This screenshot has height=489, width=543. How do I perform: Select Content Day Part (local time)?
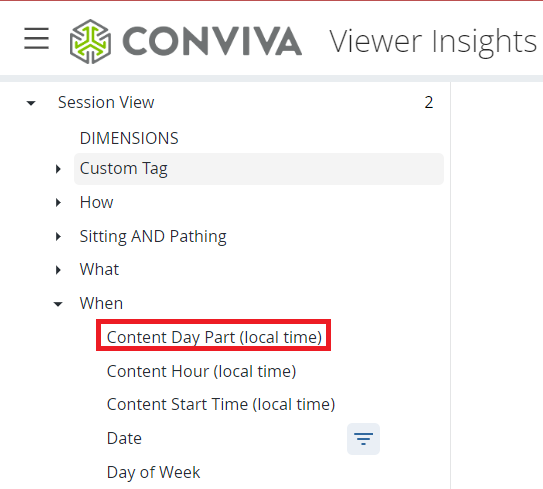(214, 337)
